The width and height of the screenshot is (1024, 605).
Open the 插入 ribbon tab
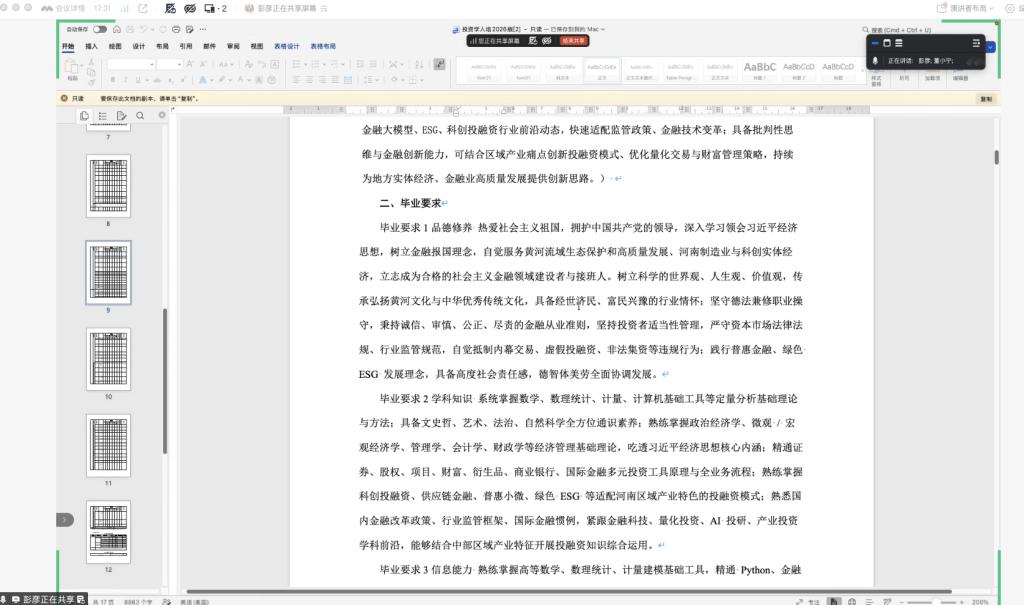(91, 46)
